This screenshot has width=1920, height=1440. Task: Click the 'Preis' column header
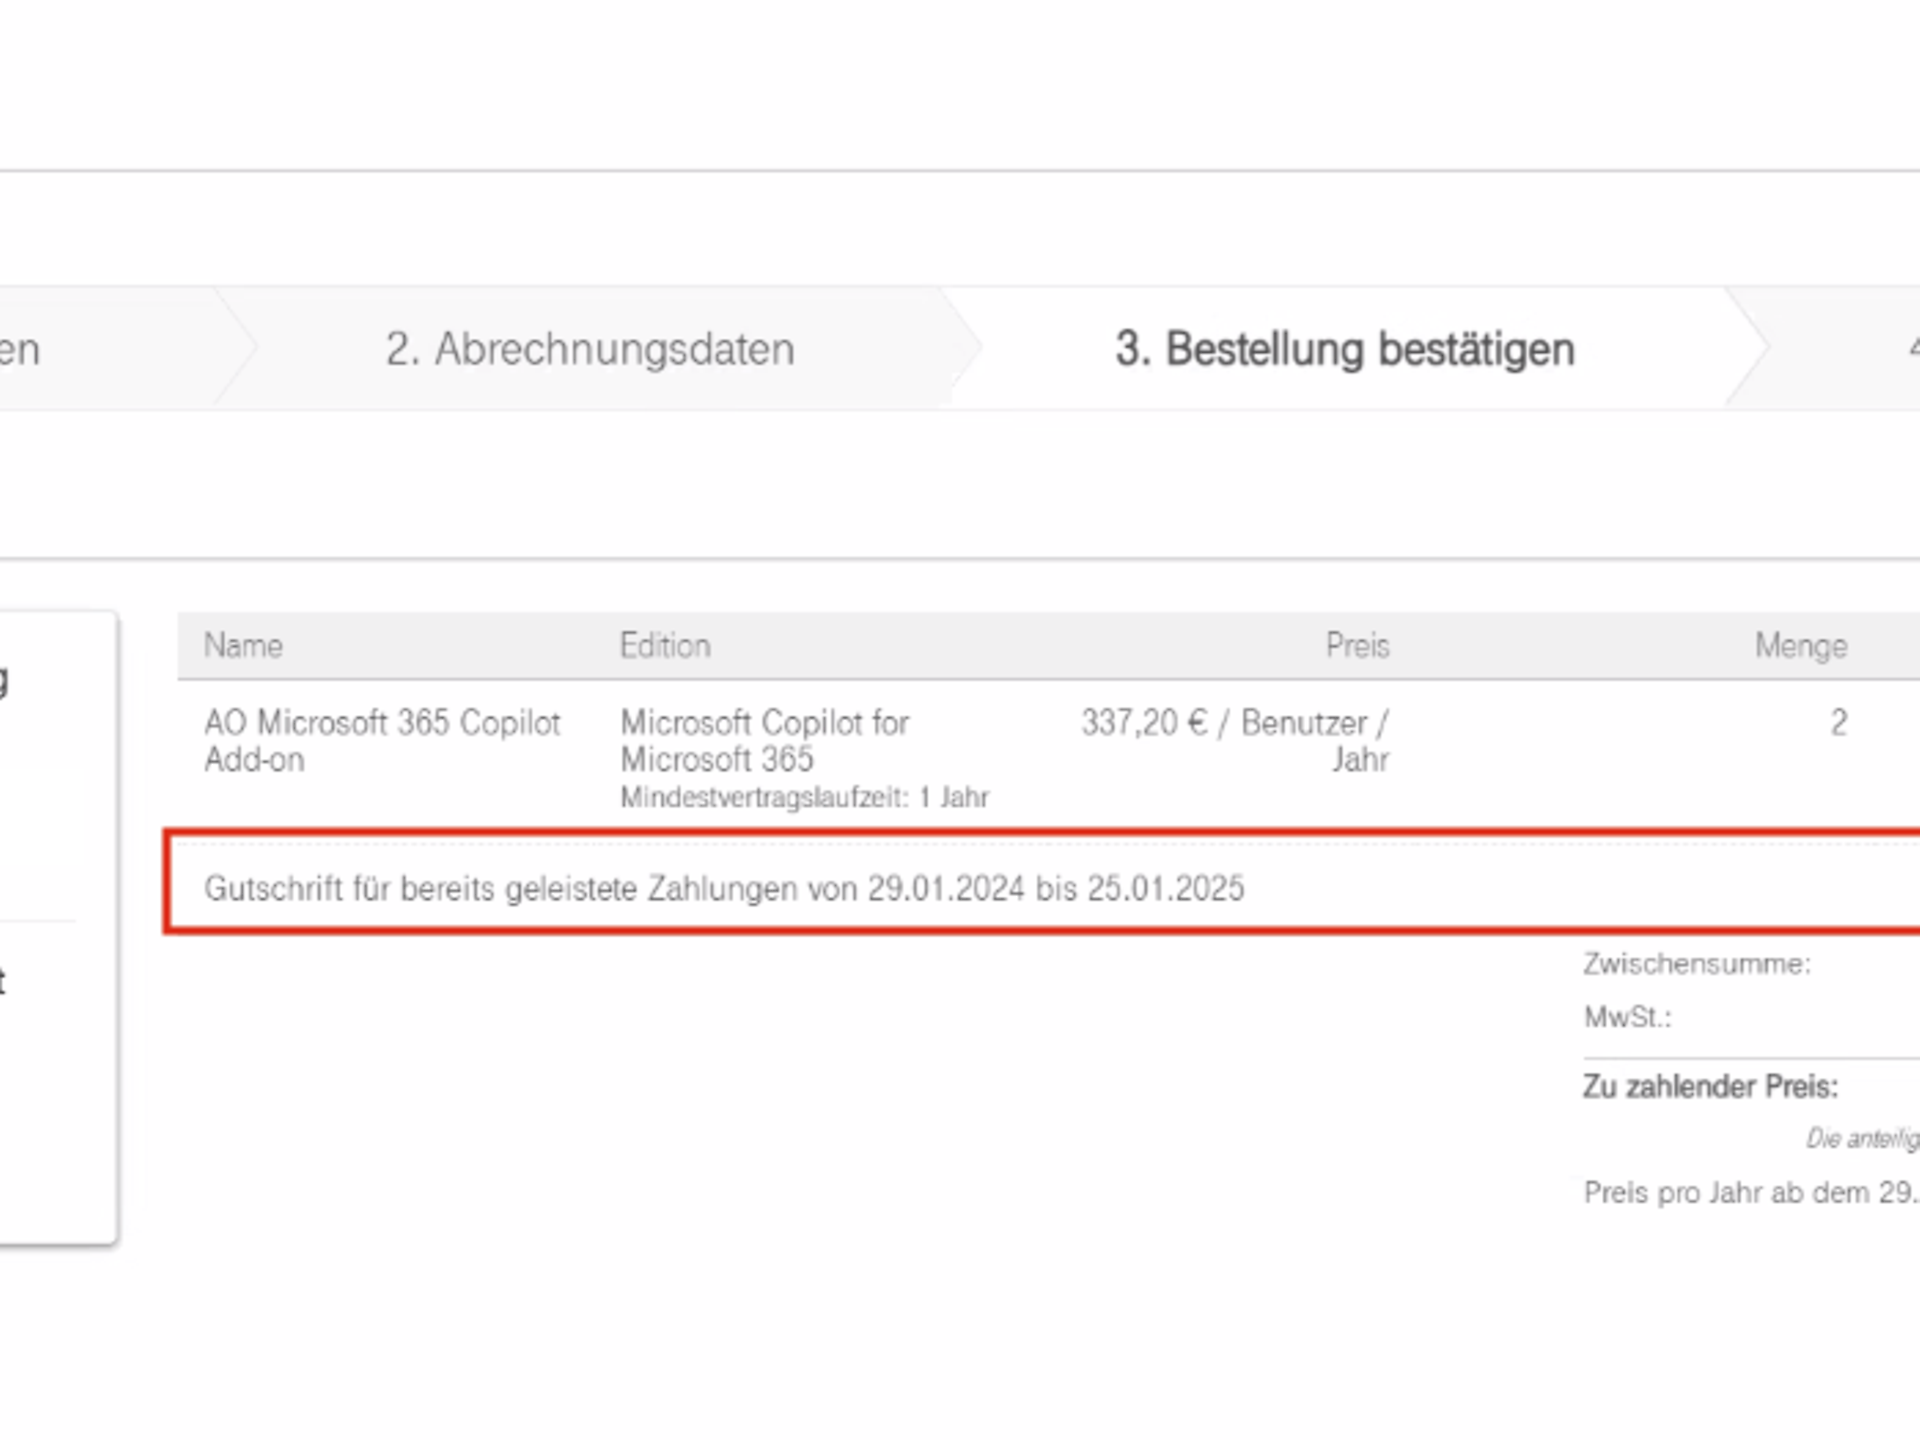point(1357,646)
